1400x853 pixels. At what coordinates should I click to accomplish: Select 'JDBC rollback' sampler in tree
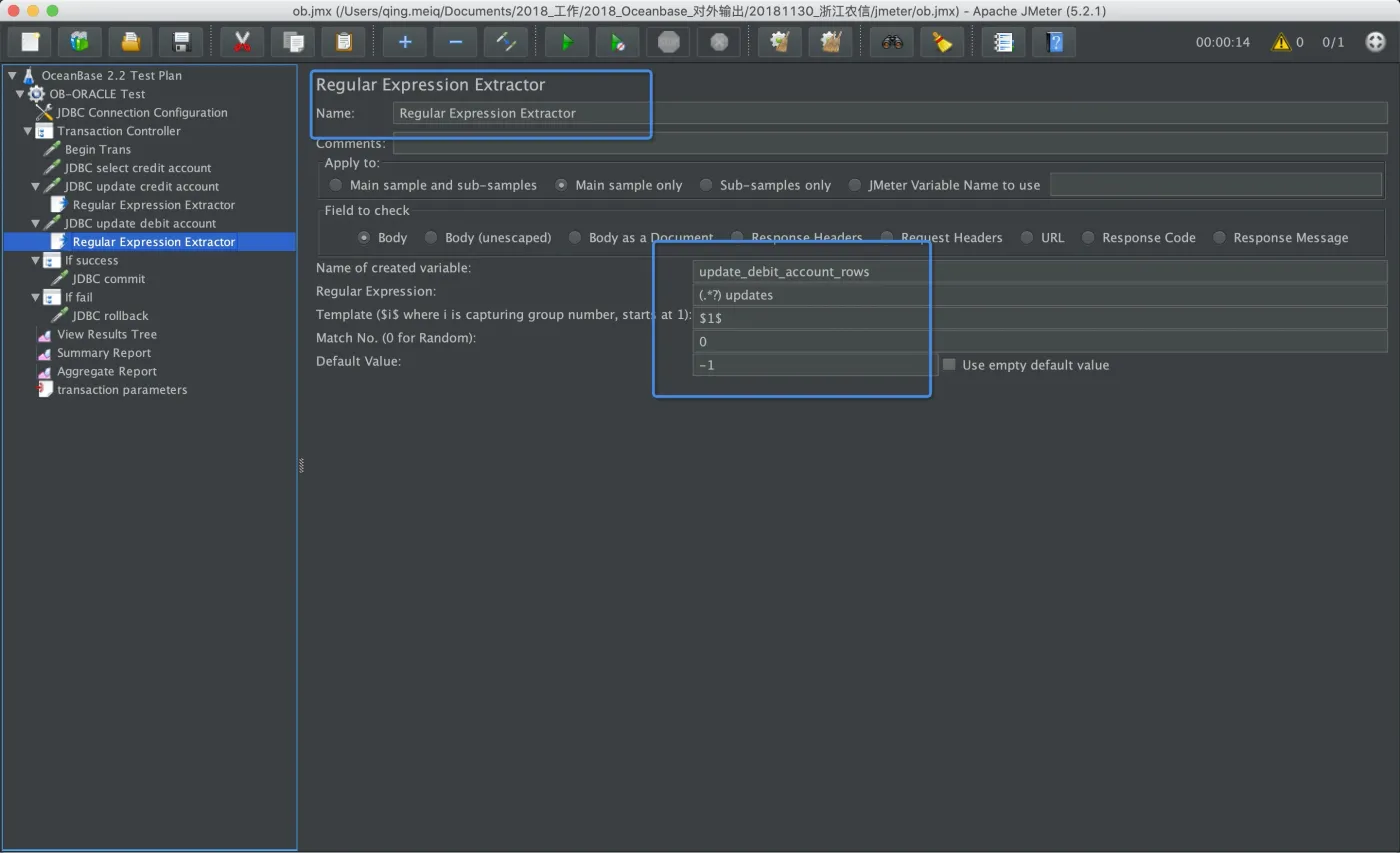pyautogui.click(x=110, y=316)
